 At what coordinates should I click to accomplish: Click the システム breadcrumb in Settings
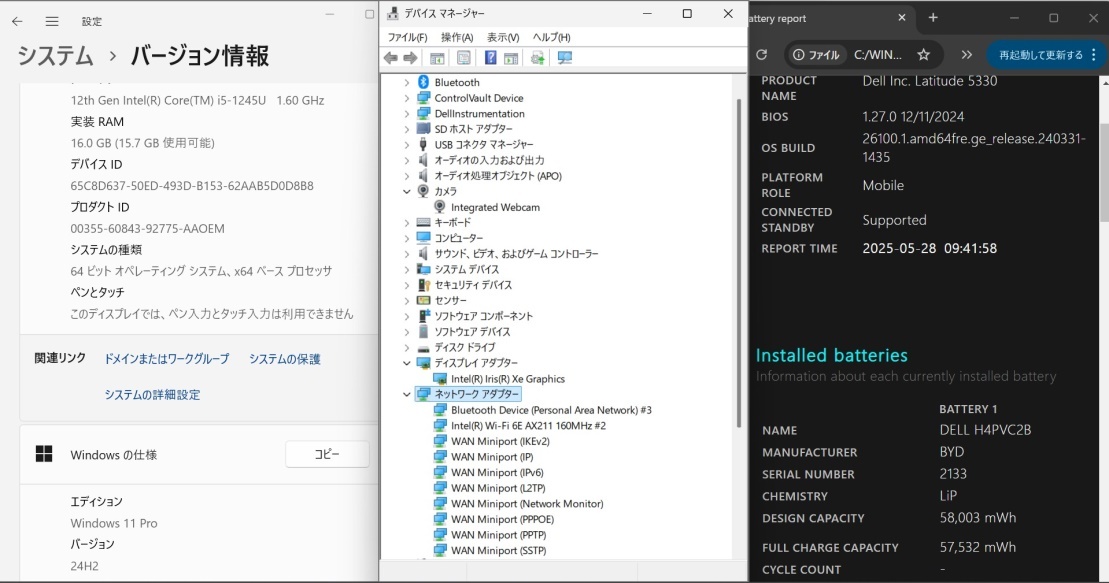55,55
